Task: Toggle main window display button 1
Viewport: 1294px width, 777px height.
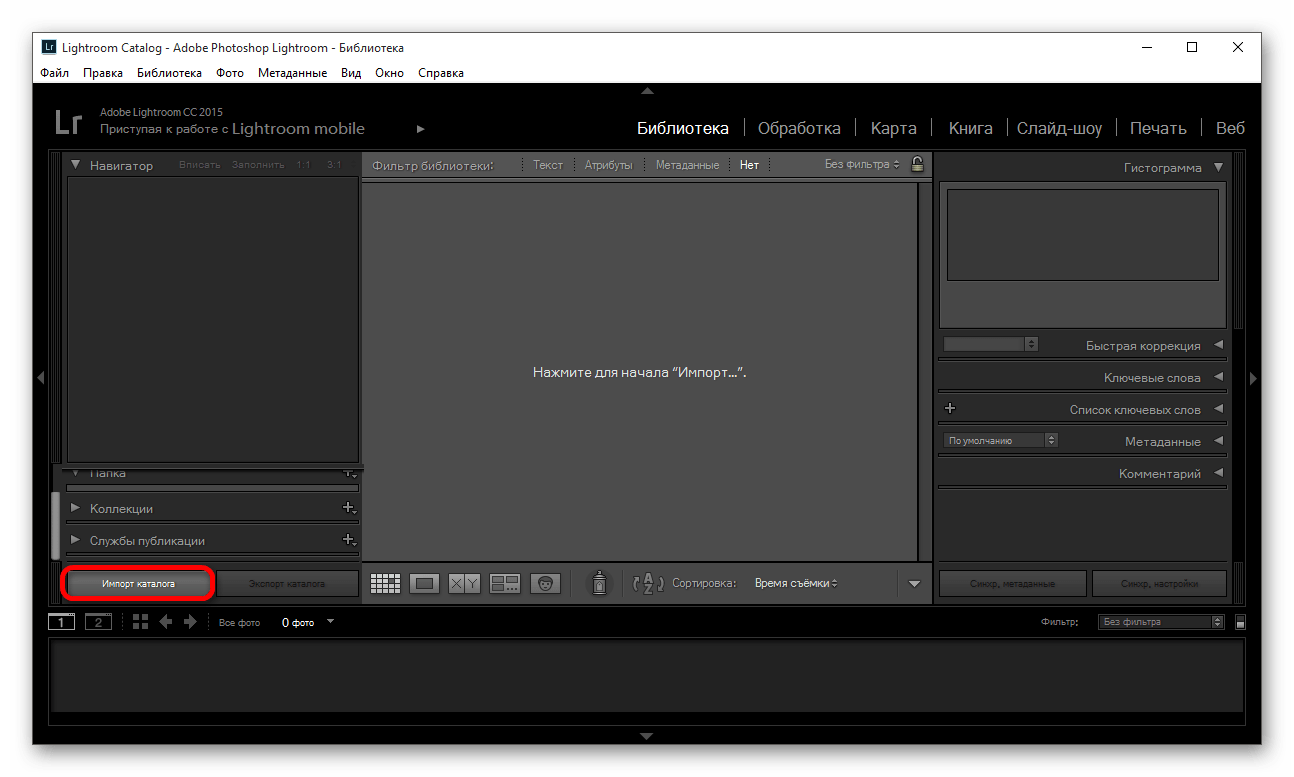Action: 61,622
